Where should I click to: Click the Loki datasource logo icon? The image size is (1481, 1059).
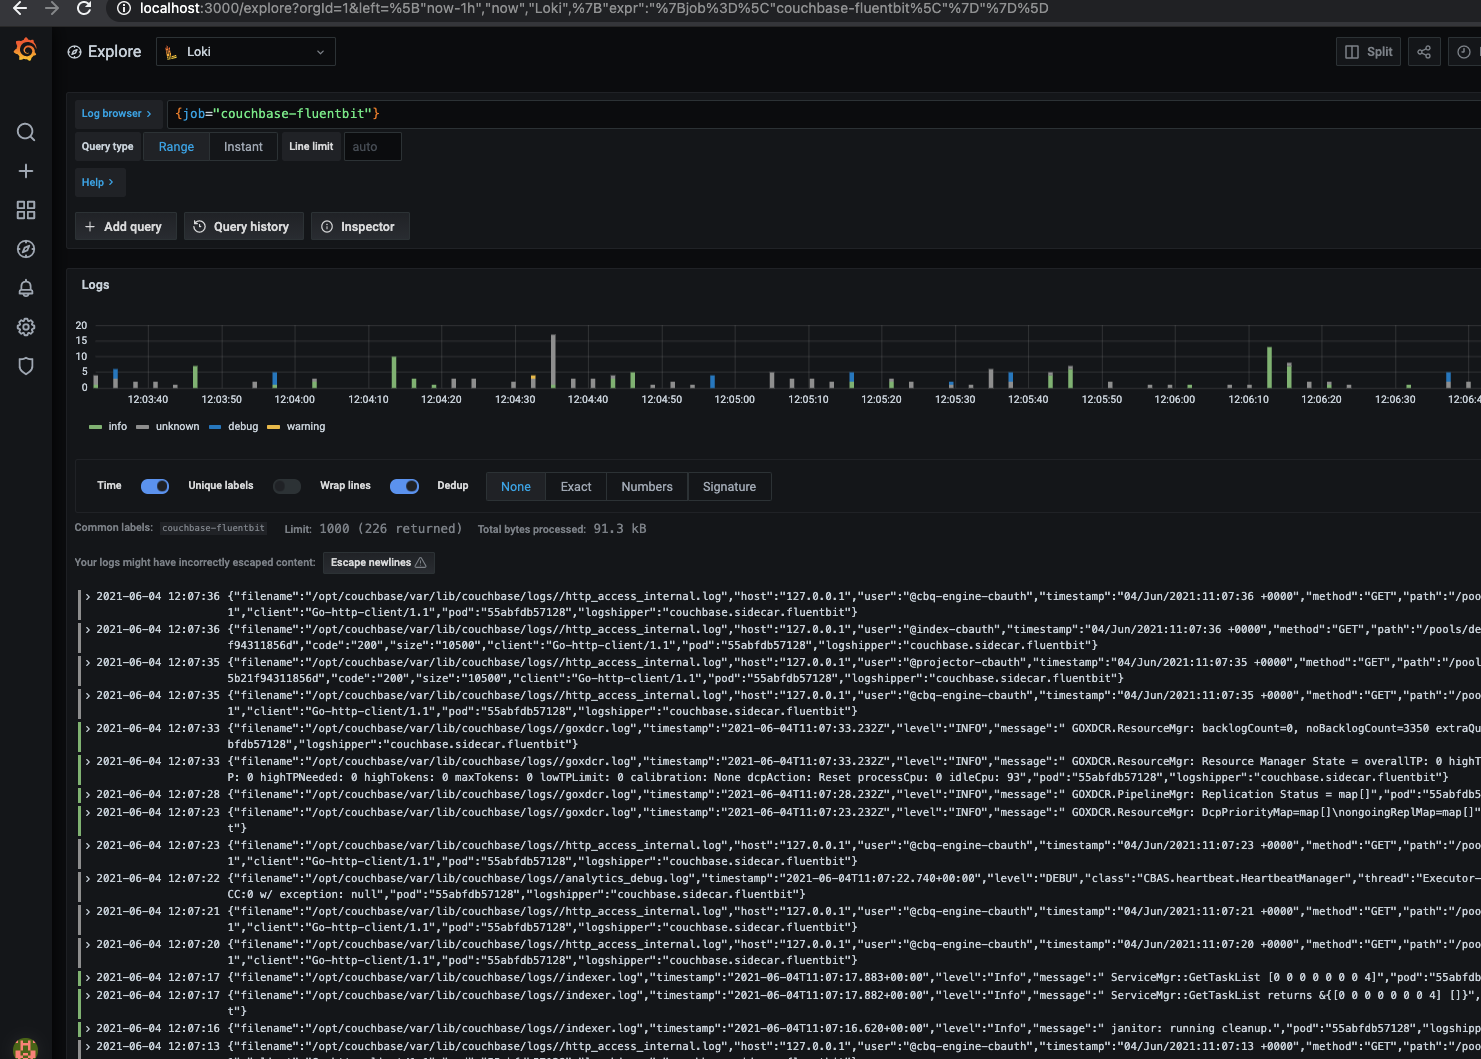pyautogui.click(x=171, y=52)
